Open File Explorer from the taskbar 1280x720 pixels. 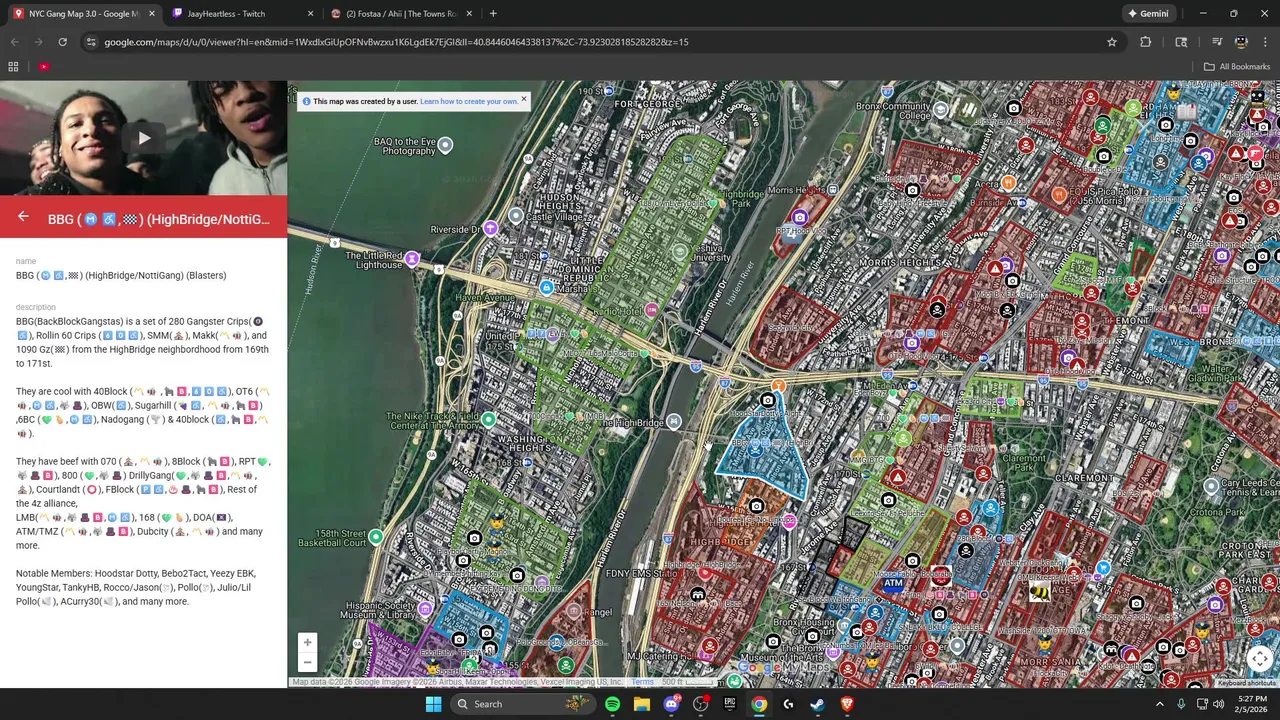tap(641, 704)
